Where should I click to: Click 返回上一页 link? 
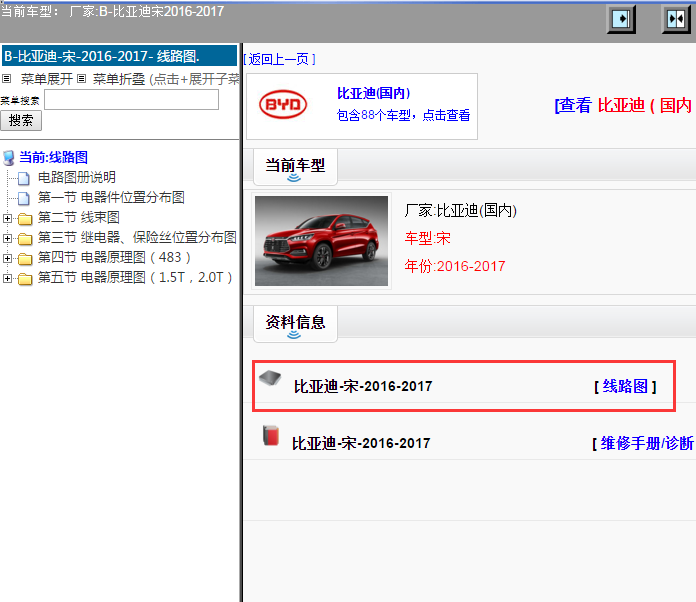279,59
